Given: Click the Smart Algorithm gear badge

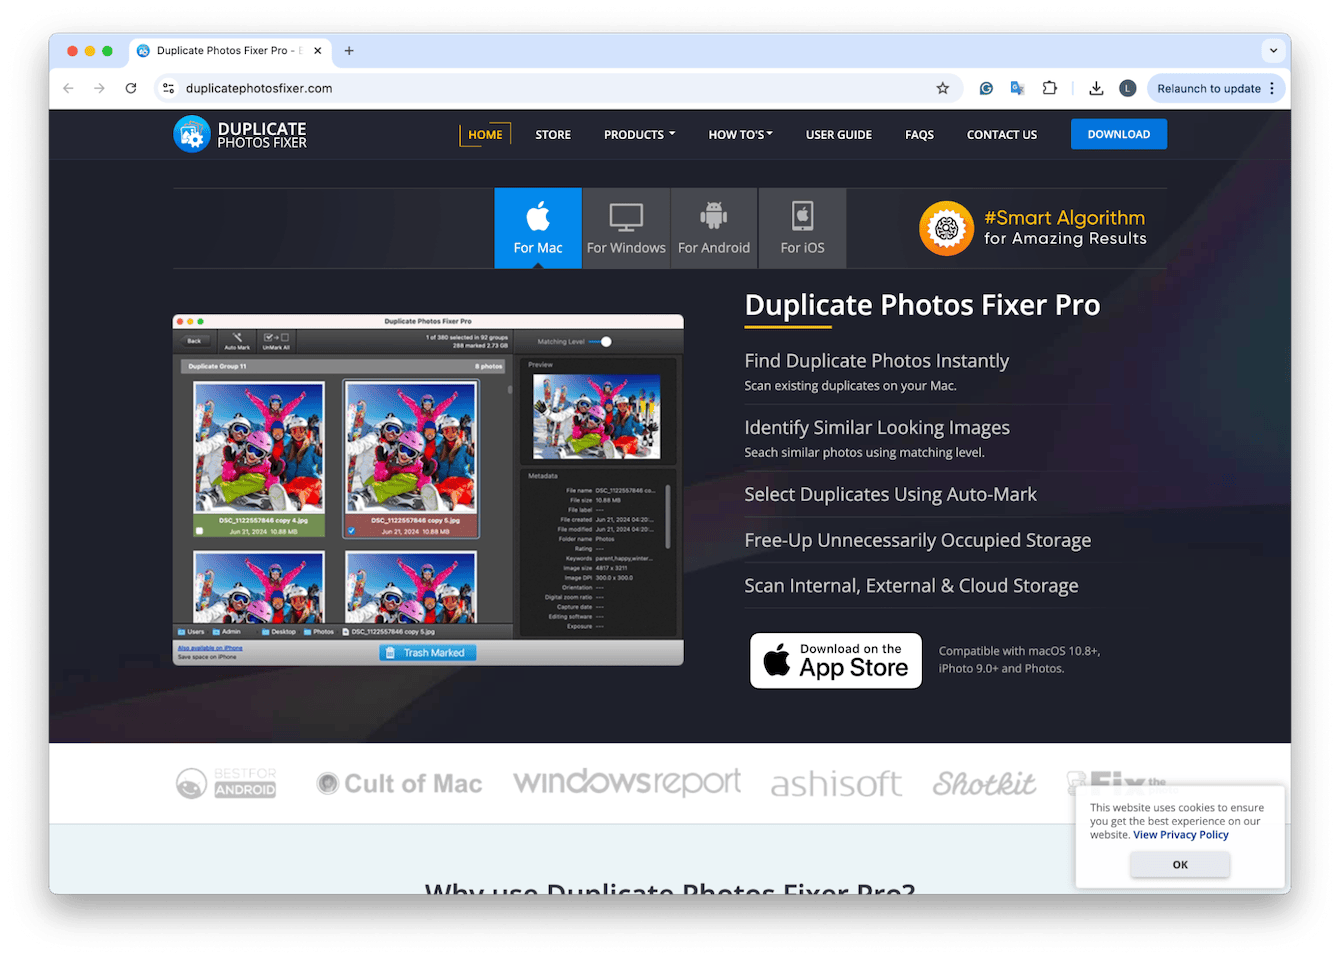Looking at the screenshot, I should (946, 228).
